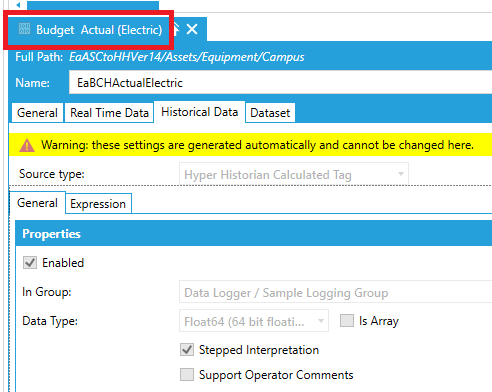The image size is (492, 392).
Task: Open the Source type dropdown
Action: pos(294,174)
